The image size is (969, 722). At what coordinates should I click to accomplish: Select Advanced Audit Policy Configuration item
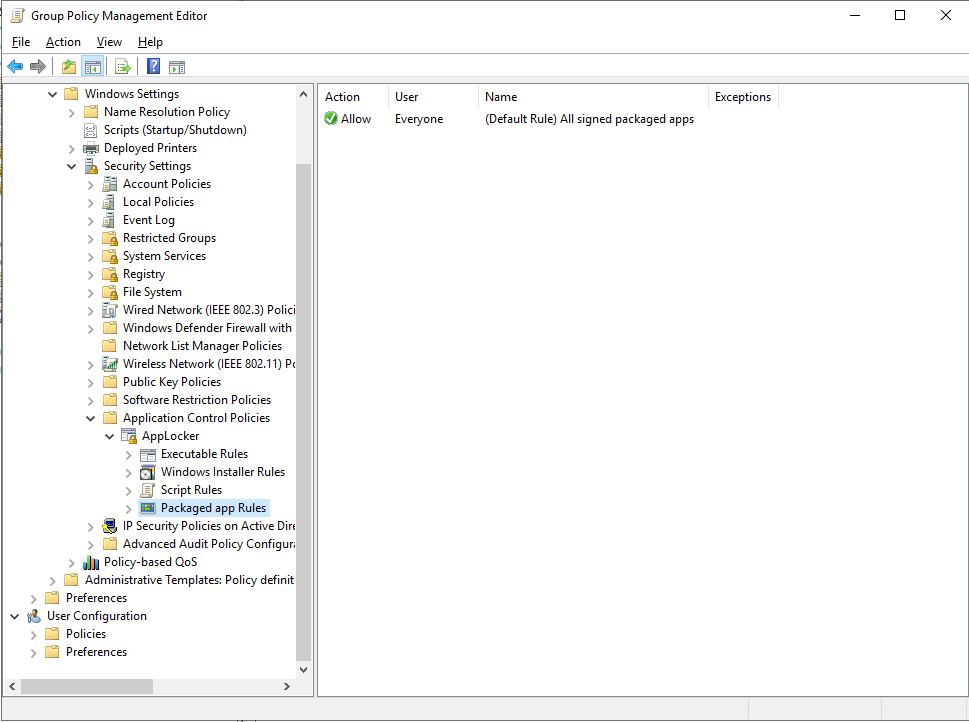coord(208,544)
